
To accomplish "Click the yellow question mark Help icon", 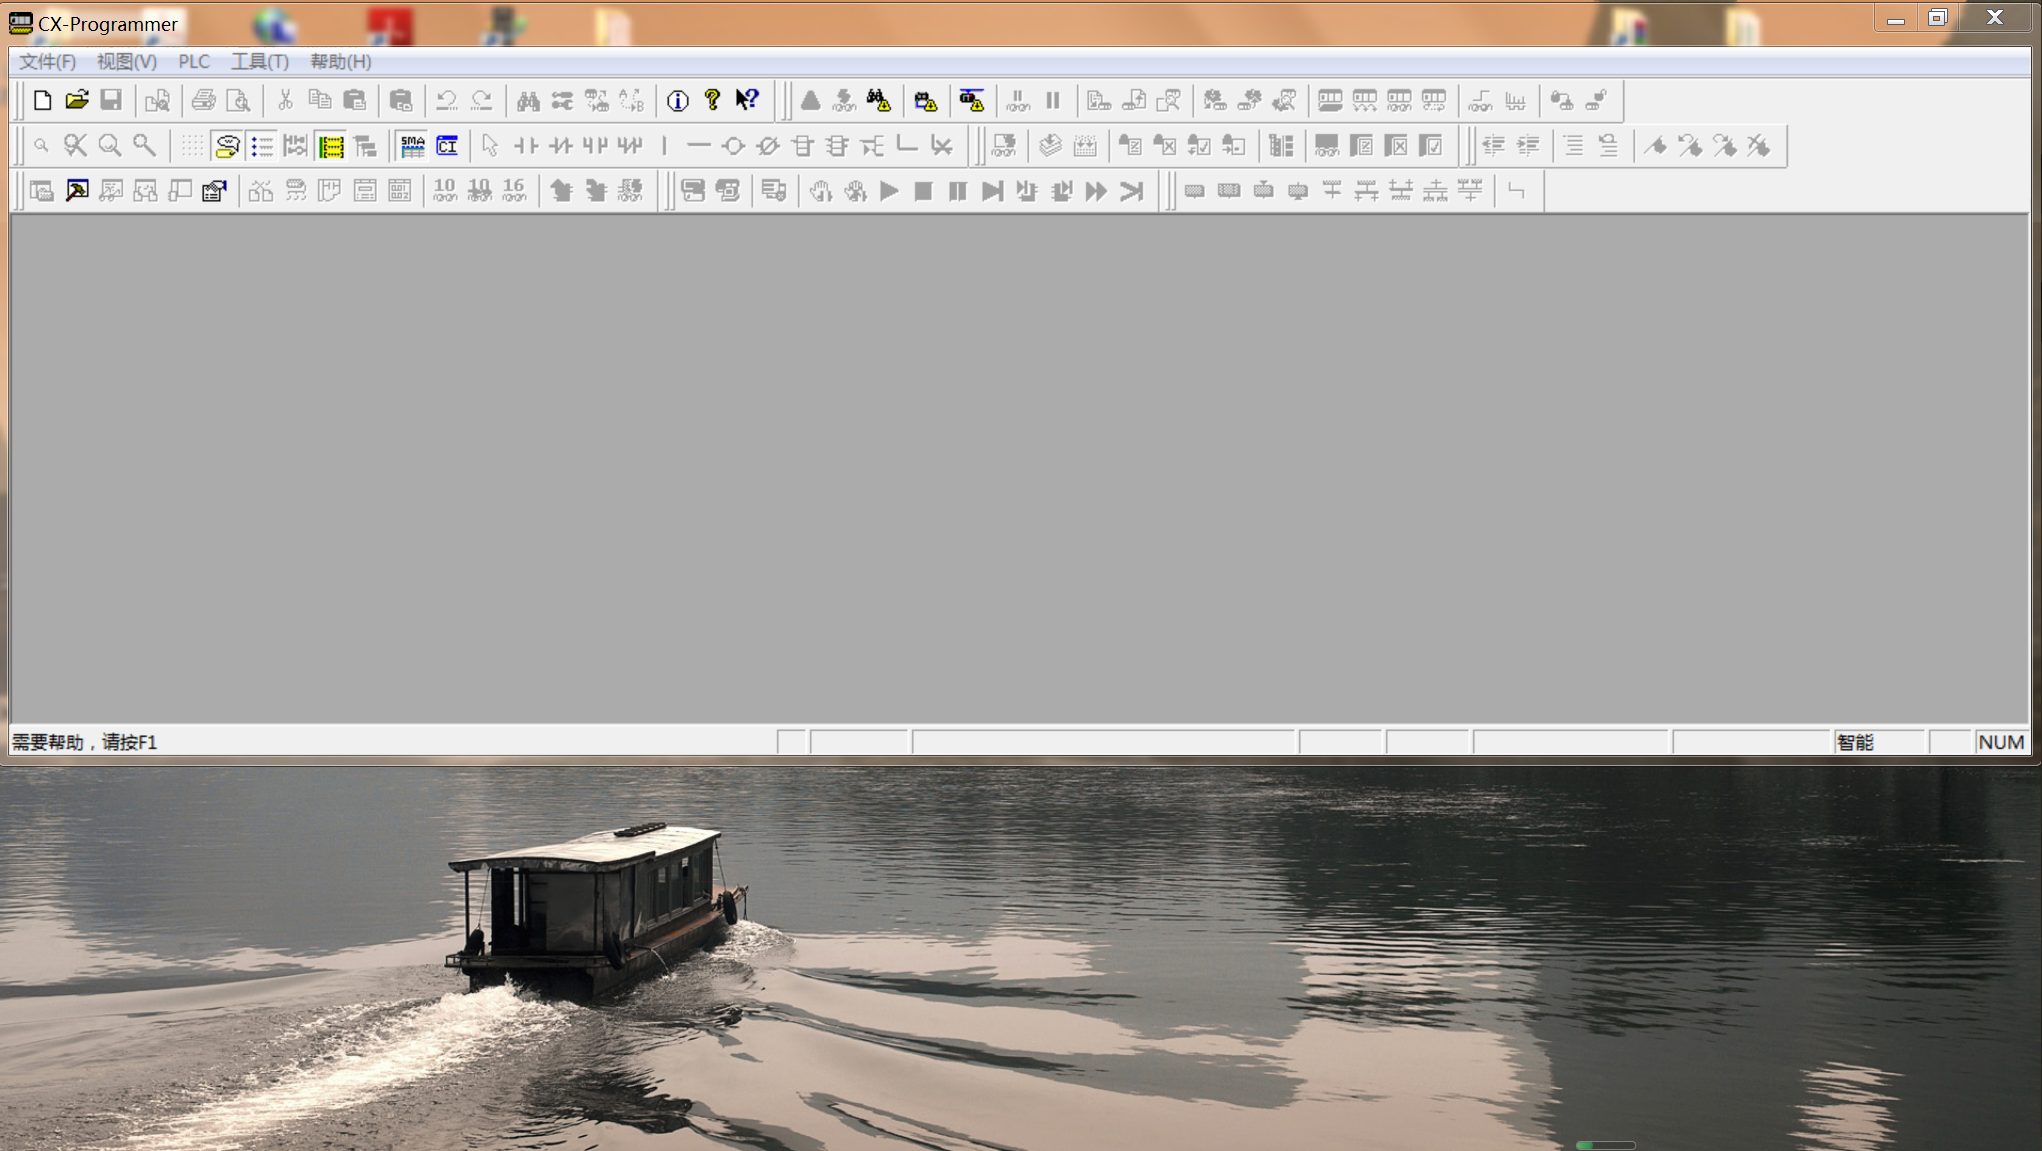I will (x=712, y=100).
